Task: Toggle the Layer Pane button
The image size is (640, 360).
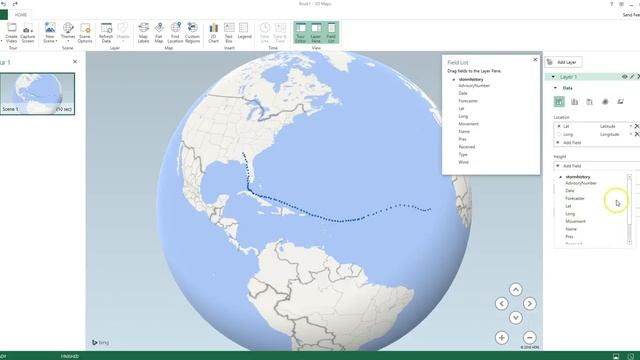Action: [316, 33]
